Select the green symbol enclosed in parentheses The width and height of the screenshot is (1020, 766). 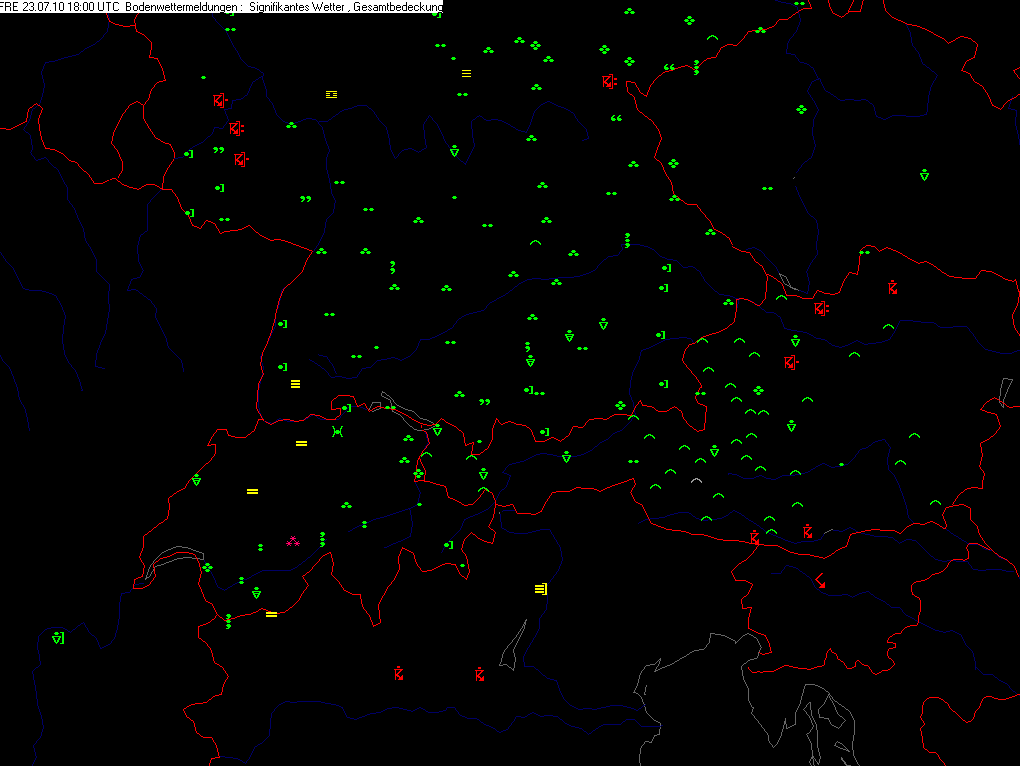337,431
